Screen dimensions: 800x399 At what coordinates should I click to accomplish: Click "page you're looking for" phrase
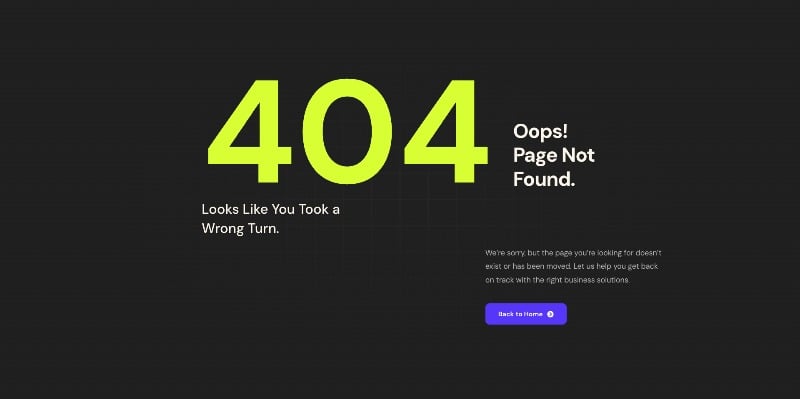point(593,253)
